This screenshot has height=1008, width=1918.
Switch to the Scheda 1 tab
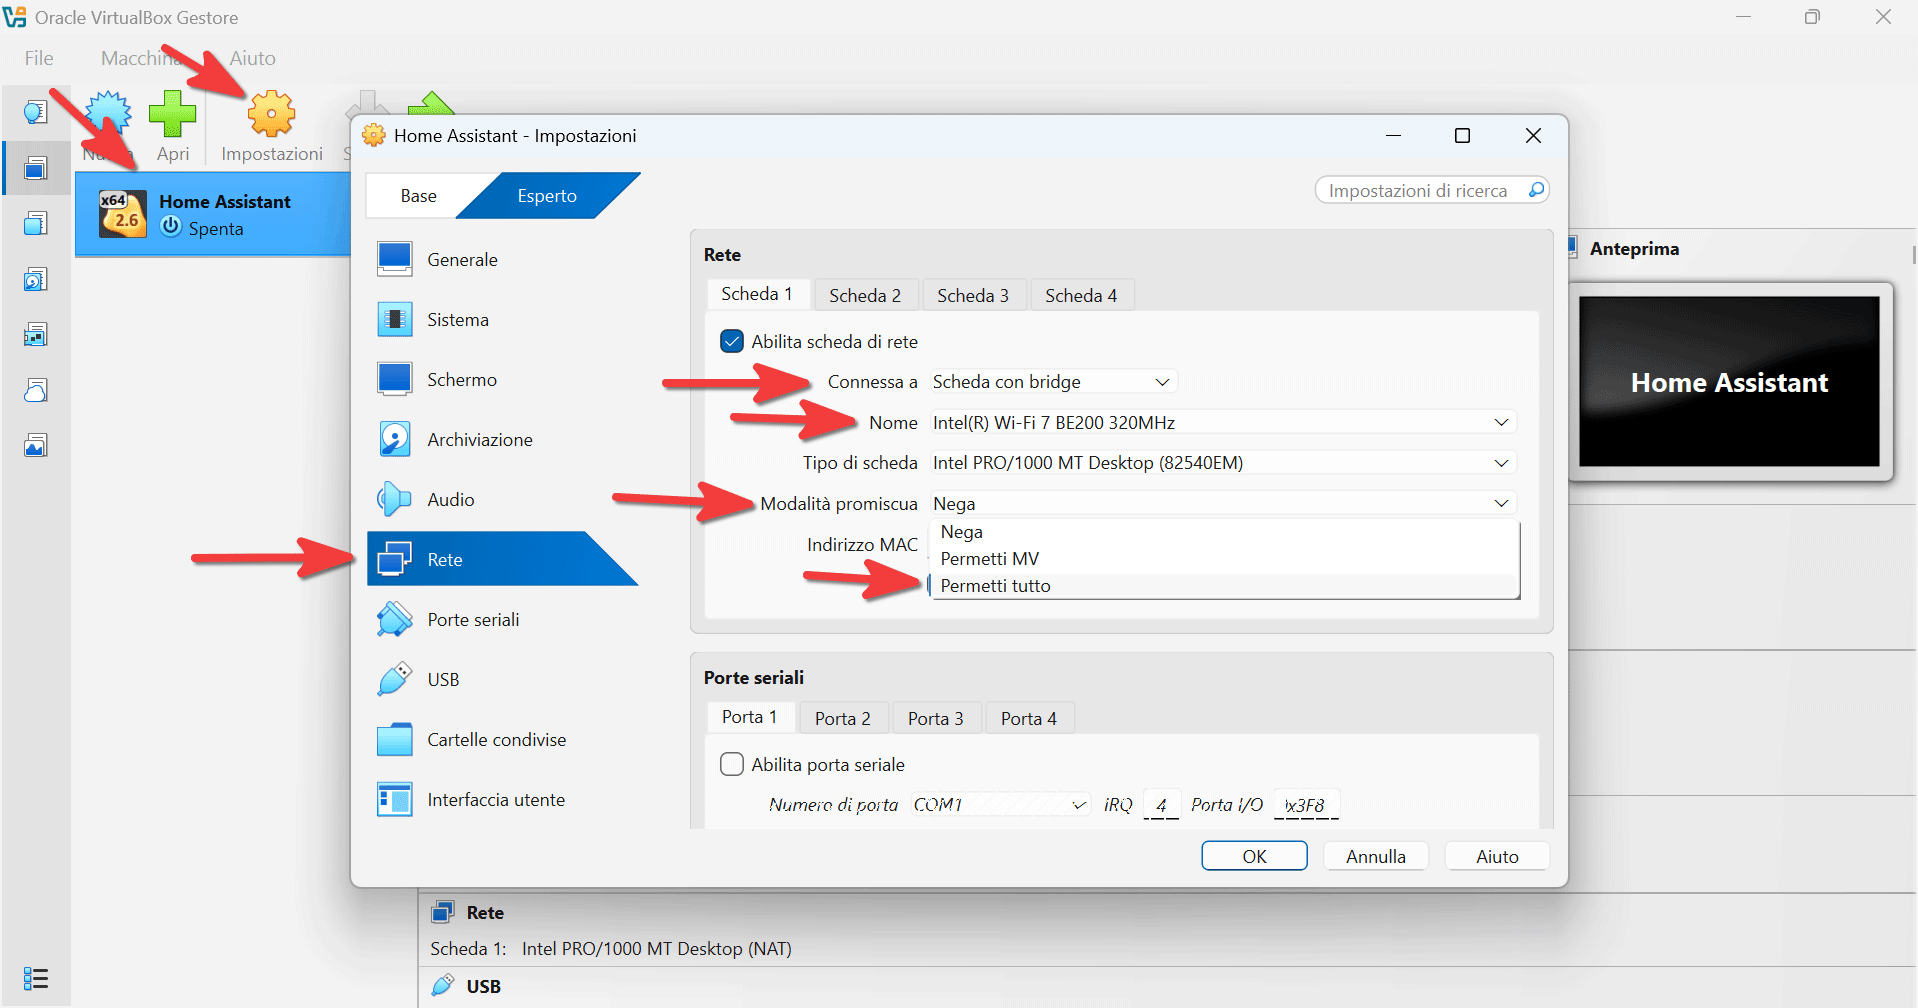757,294
